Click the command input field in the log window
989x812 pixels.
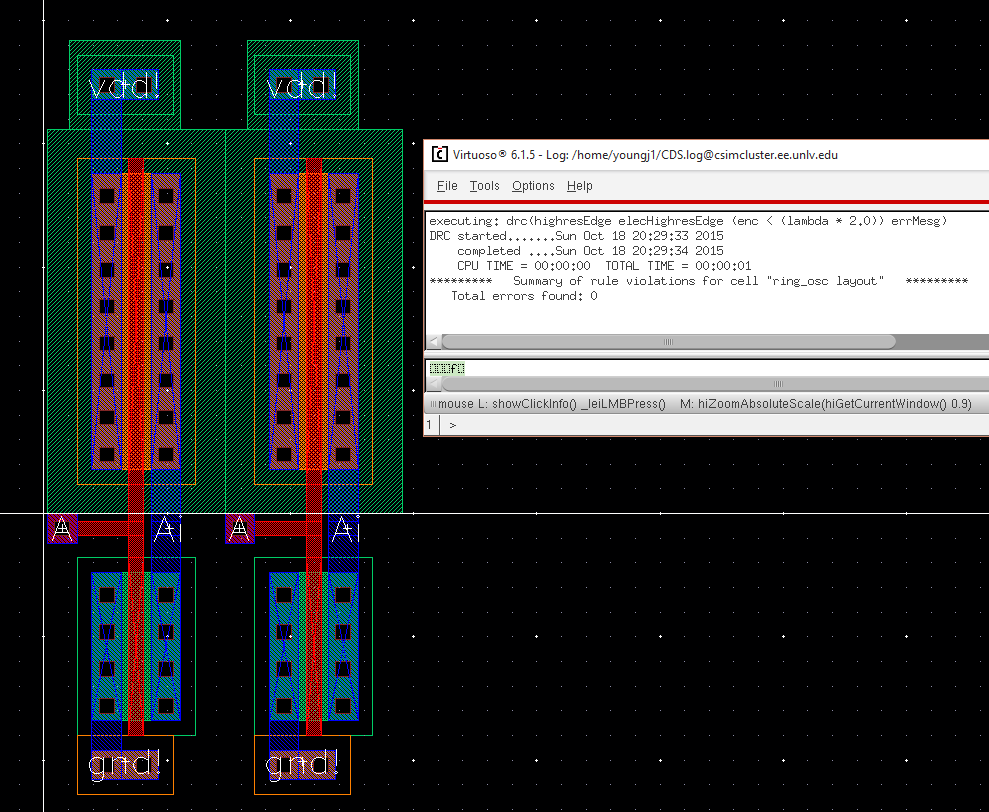point(700,369)
